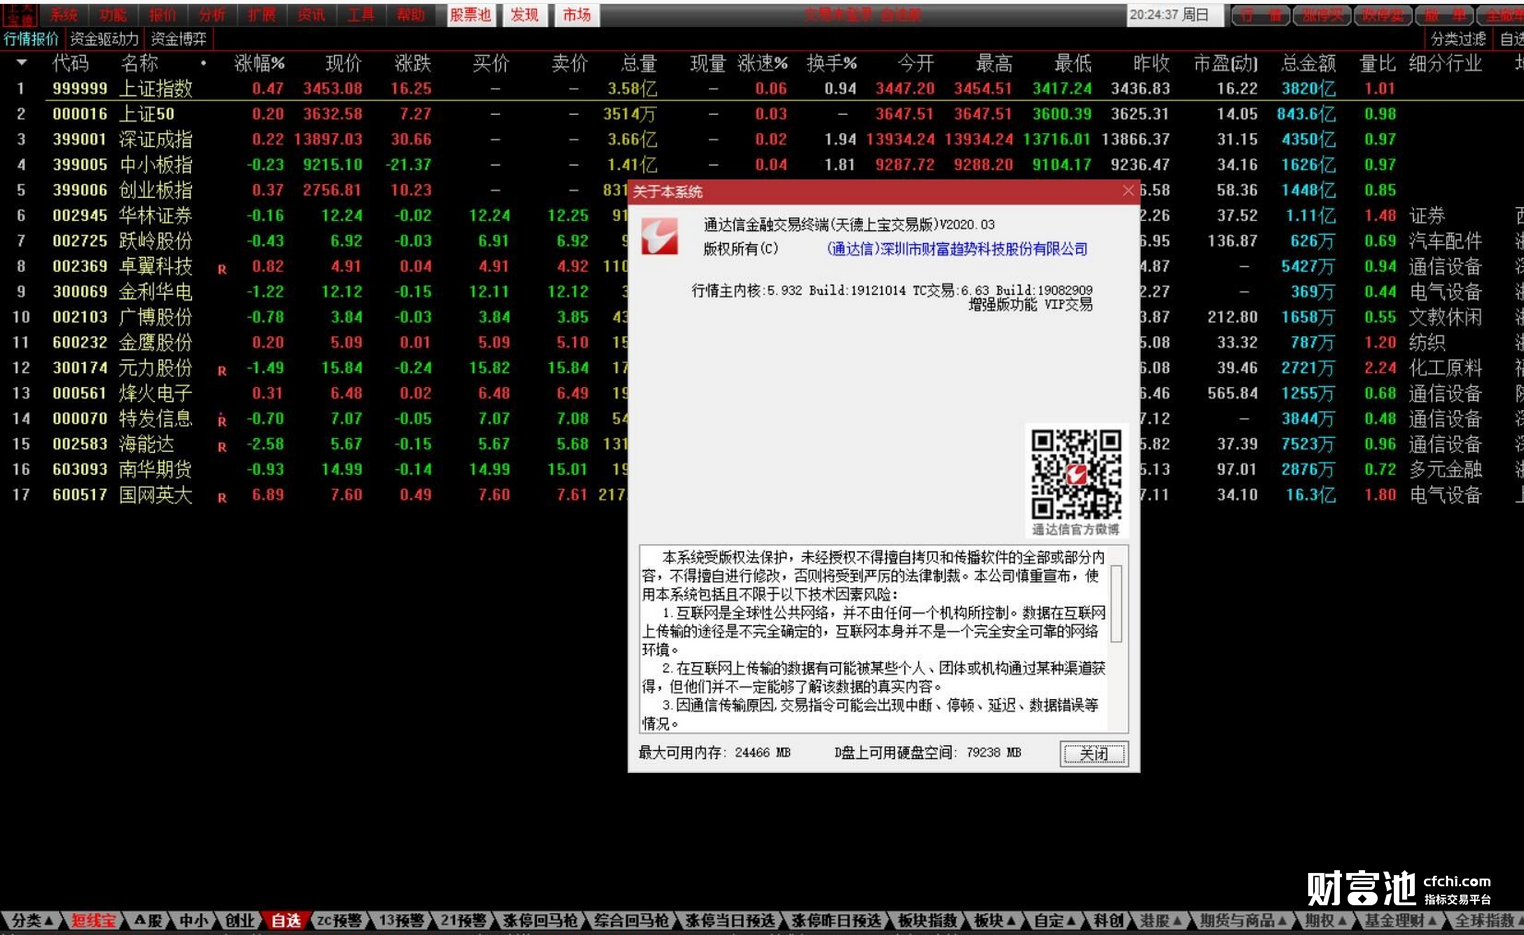
Task: Click the 股票池 button
Action: click(471, 15)
